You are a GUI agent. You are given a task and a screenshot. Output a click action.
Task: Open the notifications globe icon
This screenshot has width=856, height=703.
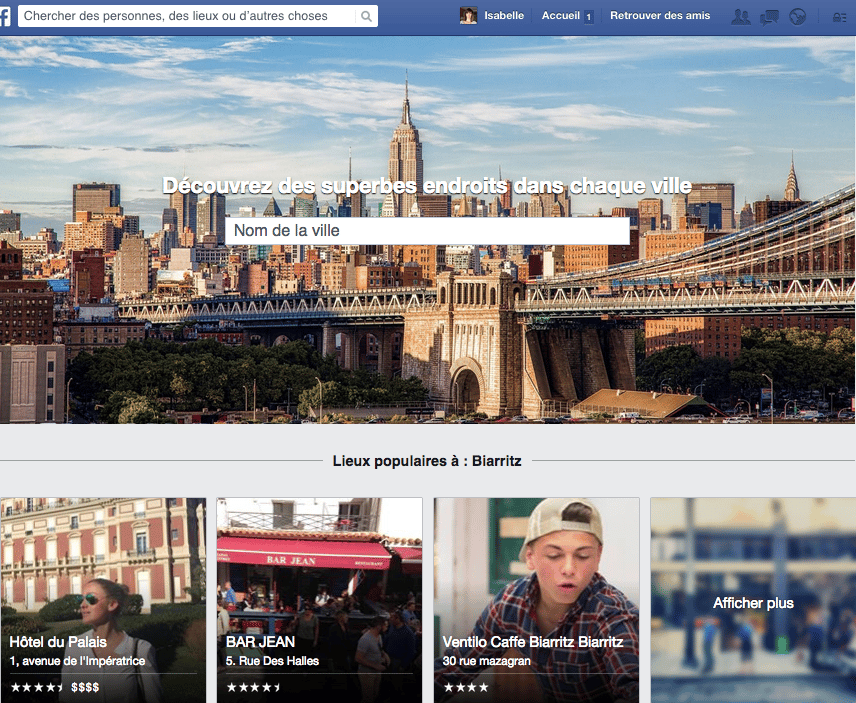pos(797,16)
